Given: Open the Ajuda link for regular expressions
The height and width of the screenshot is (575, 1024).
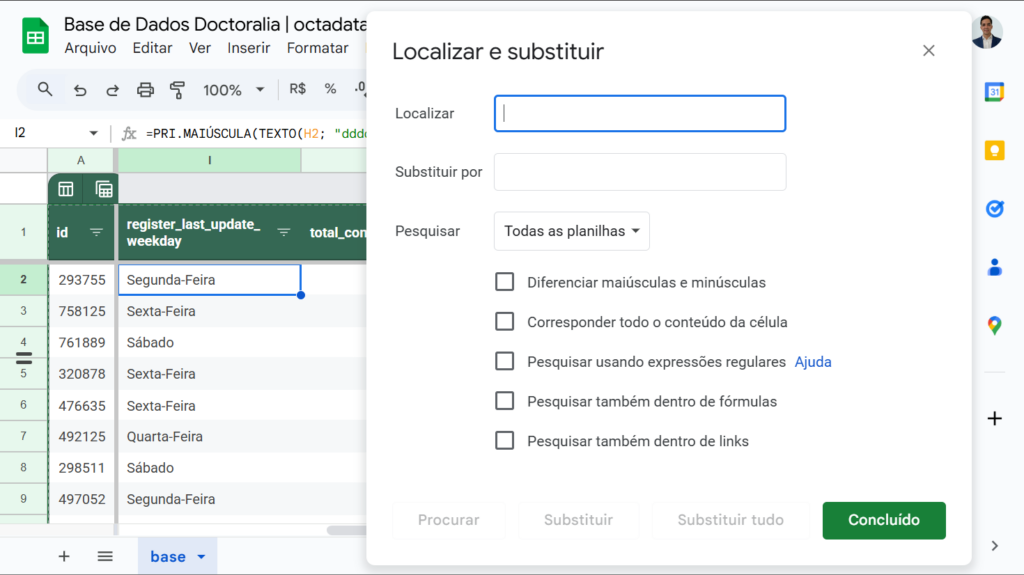Looking at the screenshot, I should [813, 362].
